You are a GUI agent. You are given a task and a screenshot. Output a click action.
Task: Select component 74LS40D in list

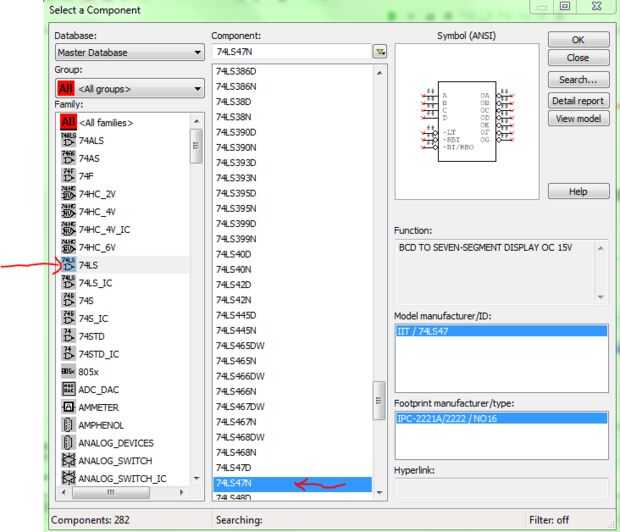(x=234, y=254)
